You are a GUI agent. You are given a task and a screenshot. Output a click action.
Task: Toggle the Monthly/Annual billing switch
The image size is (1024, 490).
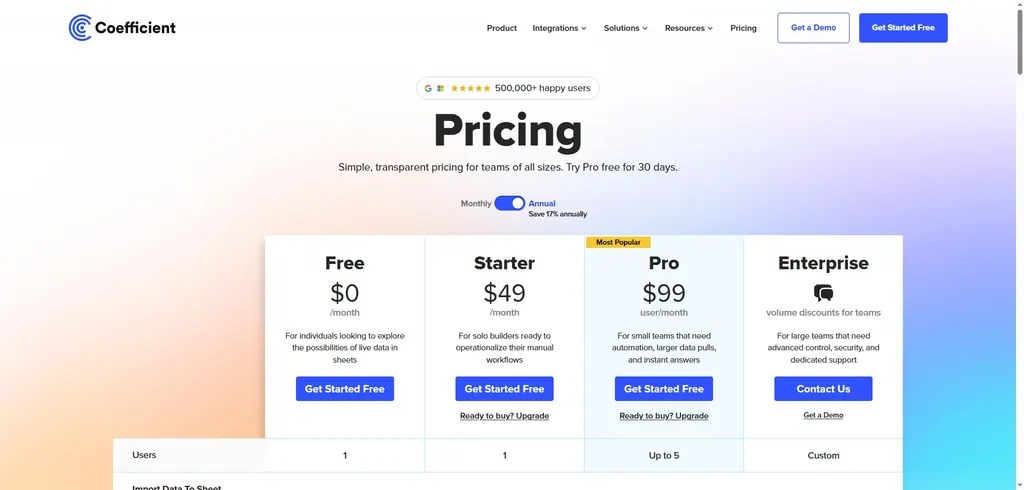pos(510,203)
